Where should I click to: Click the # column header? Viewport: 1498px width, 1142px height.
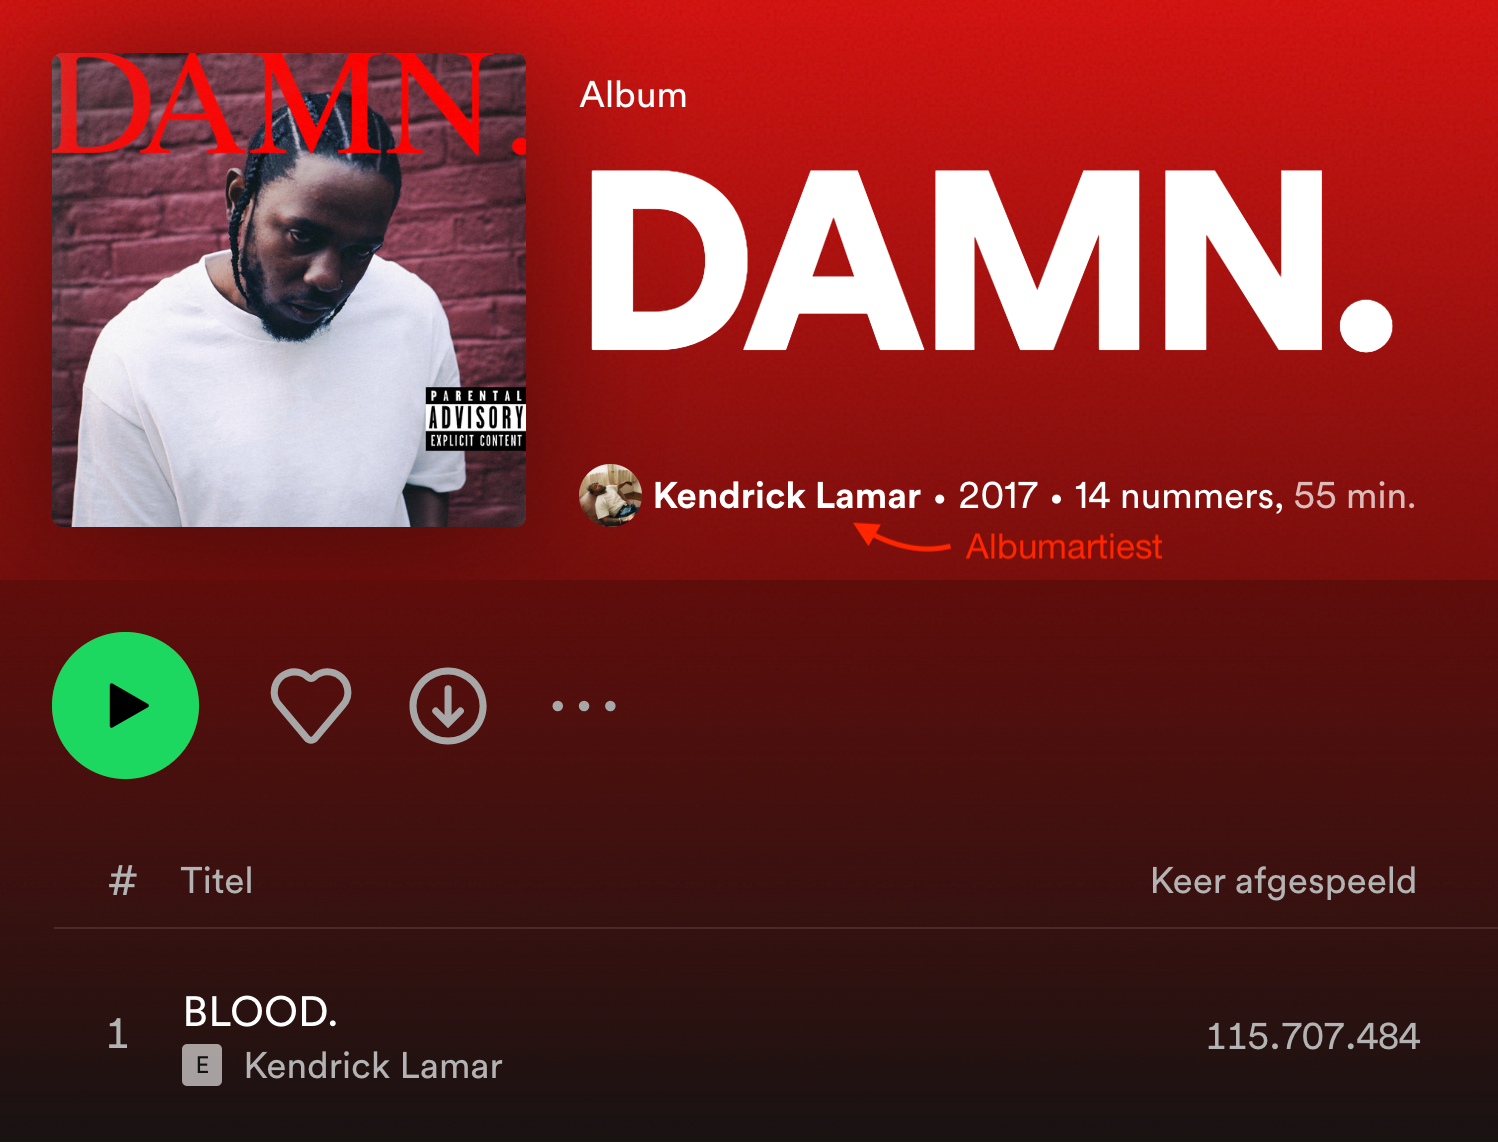[x=122, y=881]
